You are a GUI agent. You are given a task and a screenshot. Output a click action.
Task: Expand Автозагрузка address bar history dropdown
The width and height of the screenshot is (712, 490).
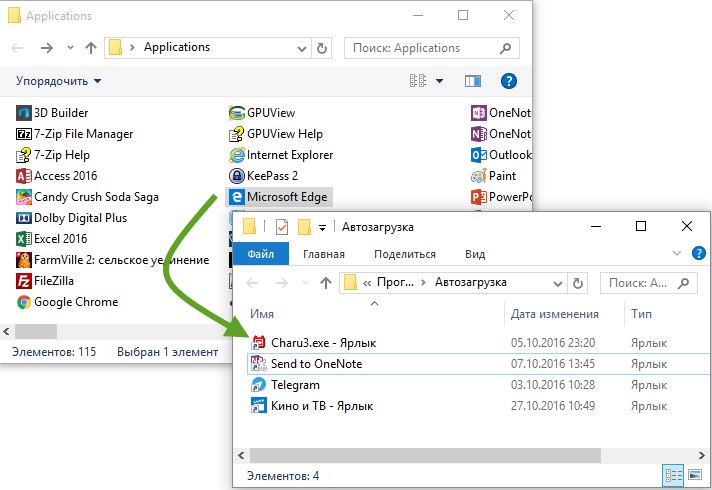[x=558, y=283]
